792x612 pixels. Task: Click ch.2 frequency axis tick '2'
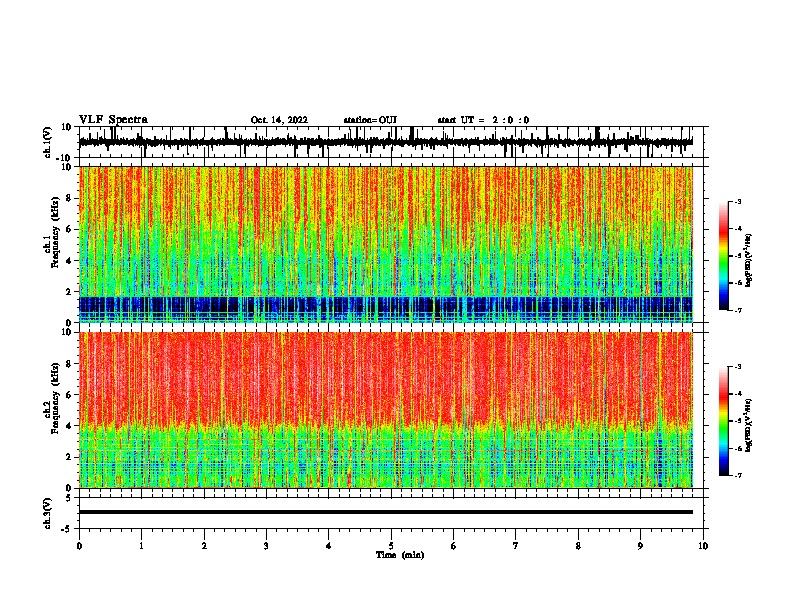point(70,457)
